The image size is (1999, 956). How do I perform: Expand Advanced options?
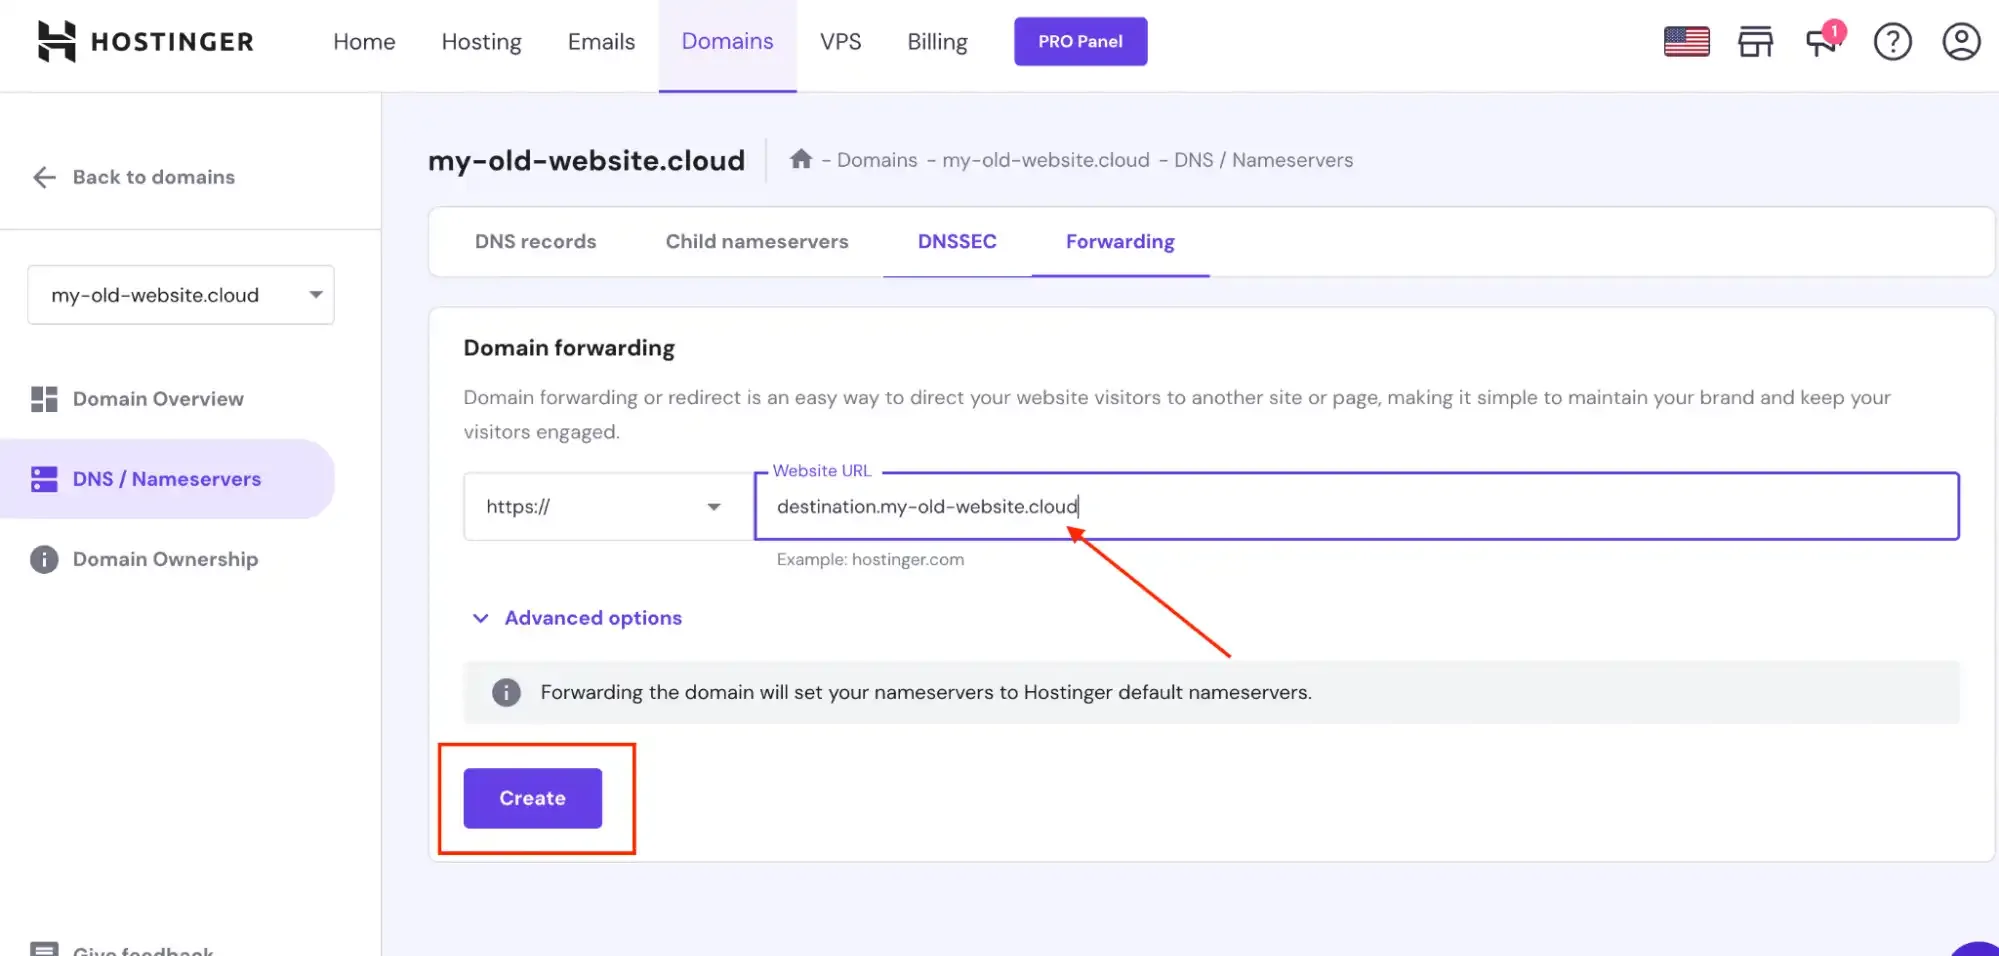576,617
